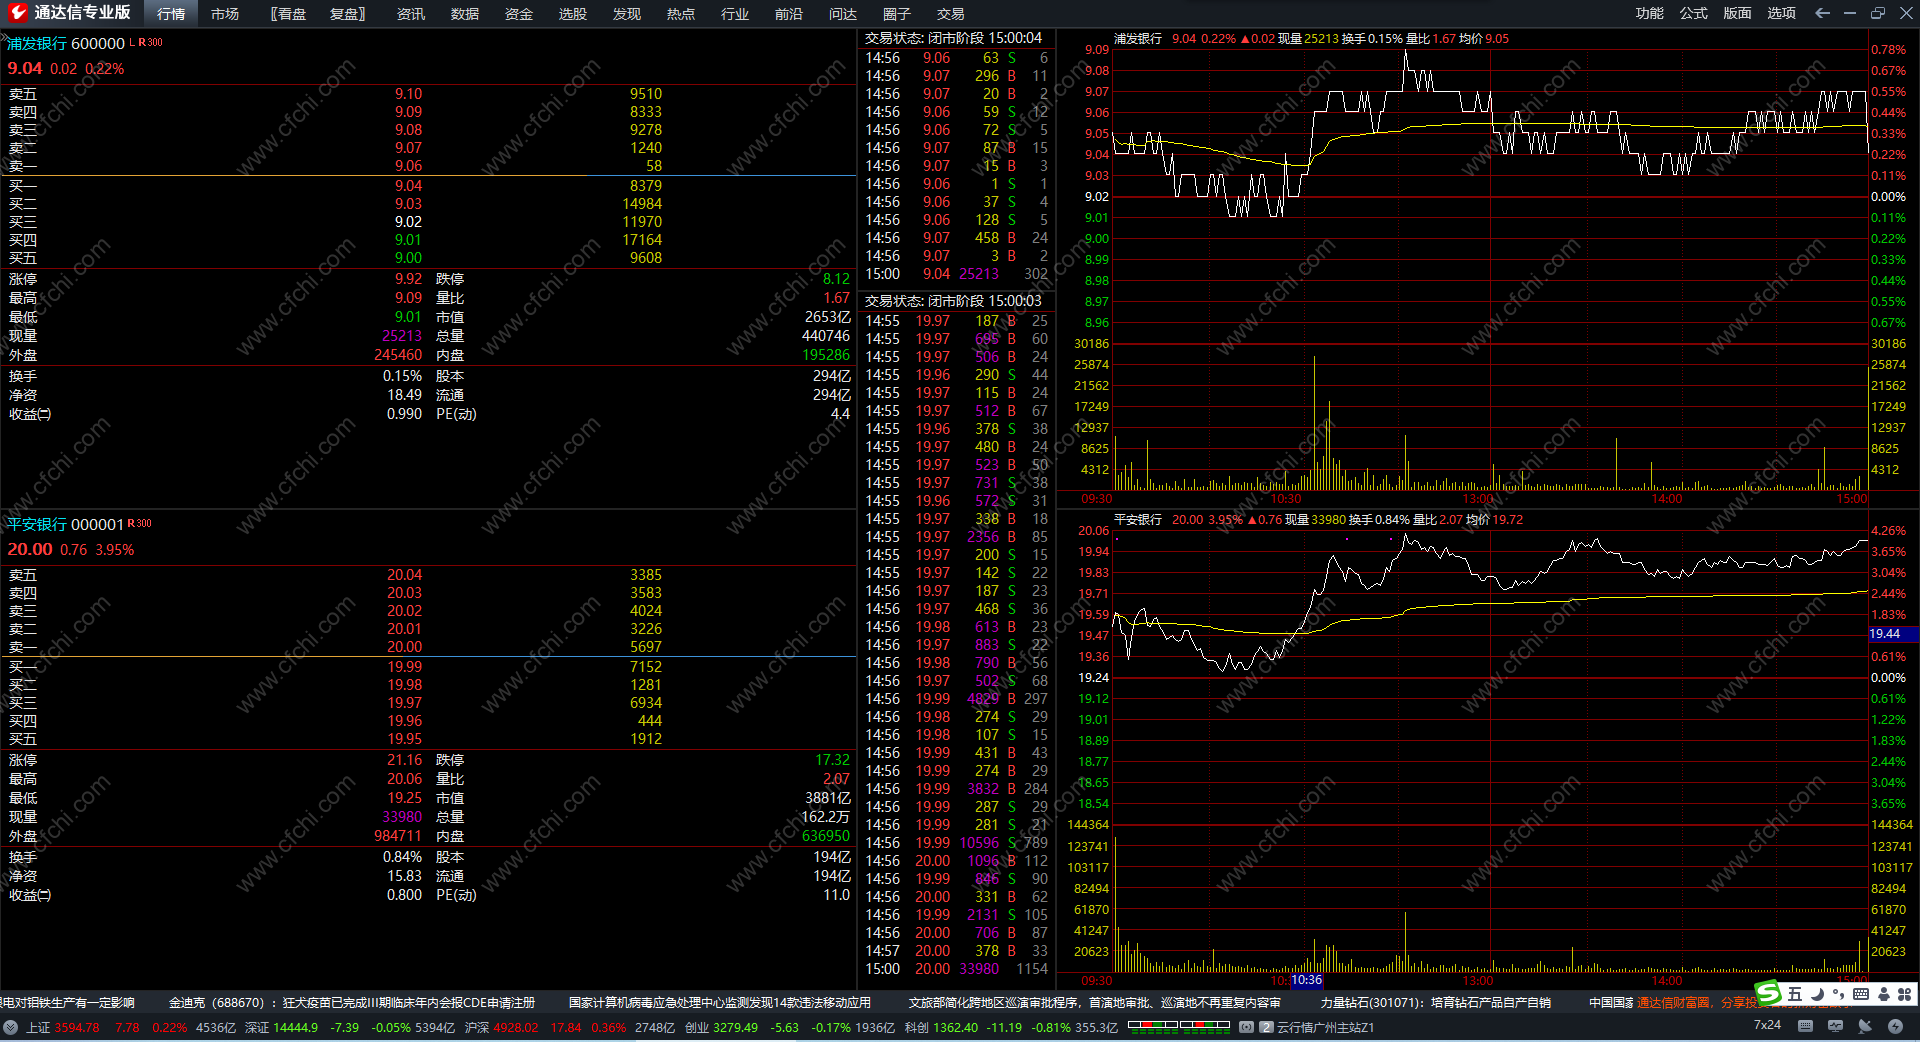Open the 公式 dropdown menu
The height and width of the screenshot is (1042, 1920).
tap(1694, 13)
